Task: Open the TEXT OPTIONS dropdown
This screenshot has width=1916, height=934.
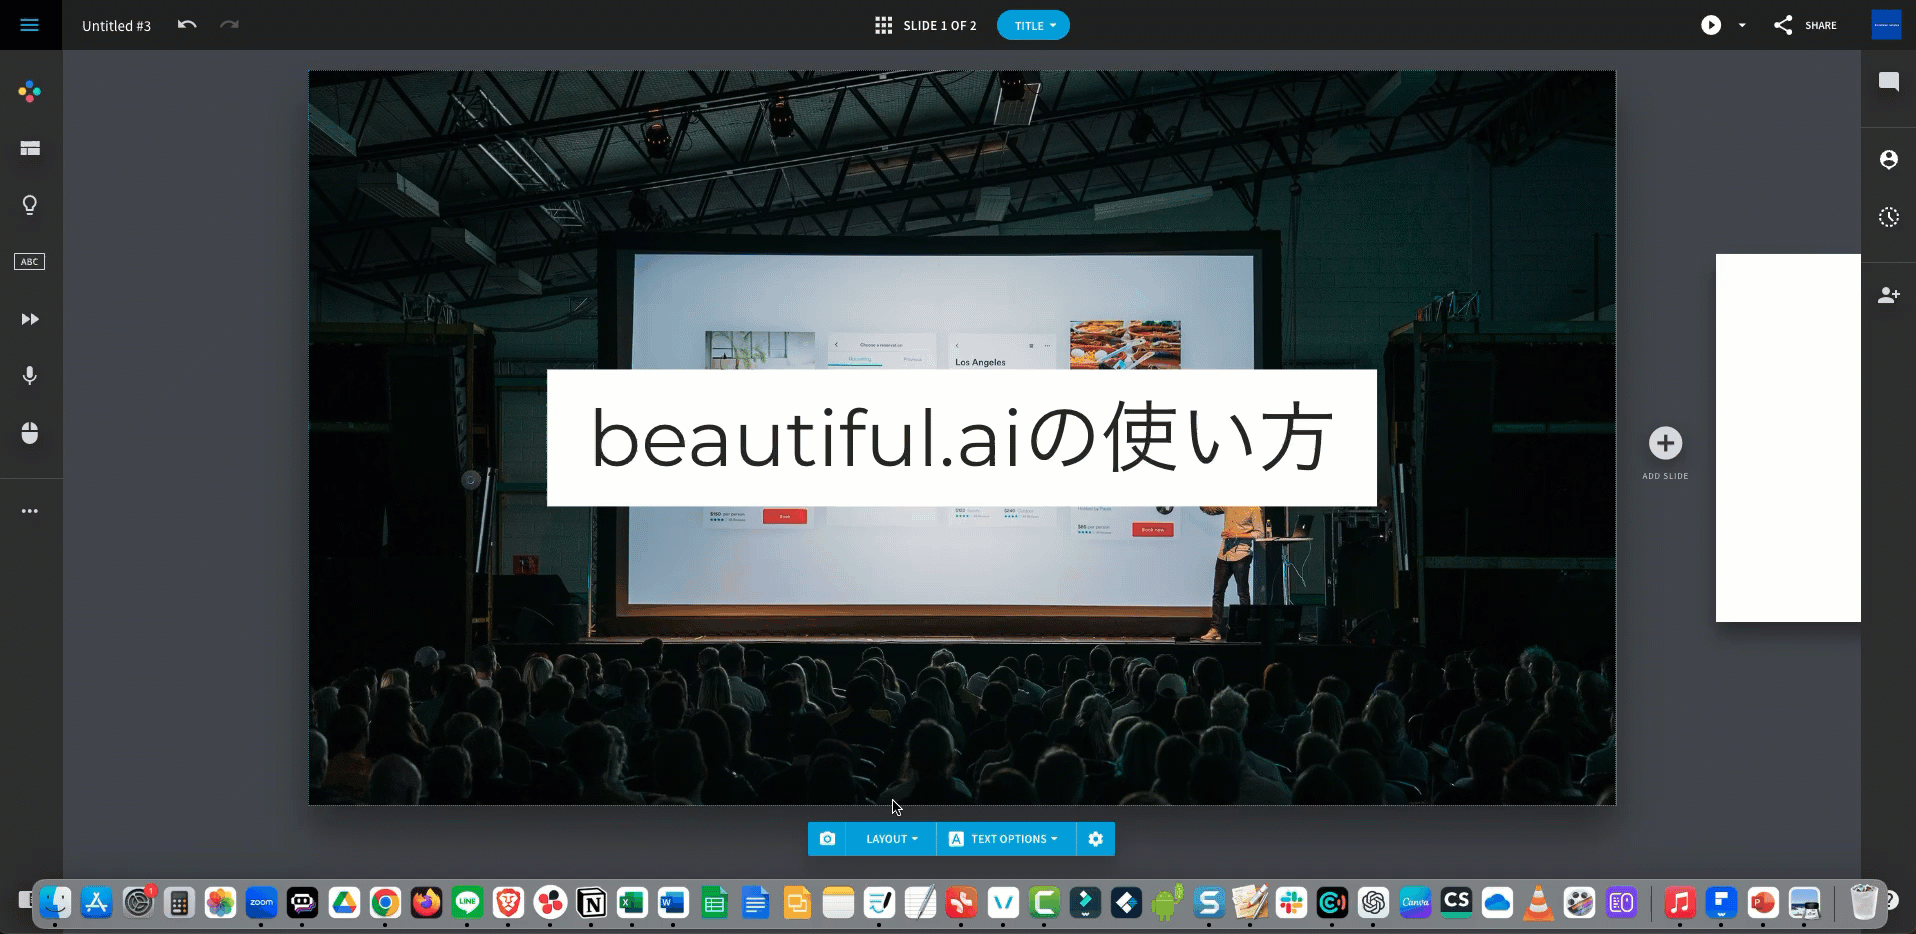Action: point(1006,839)
